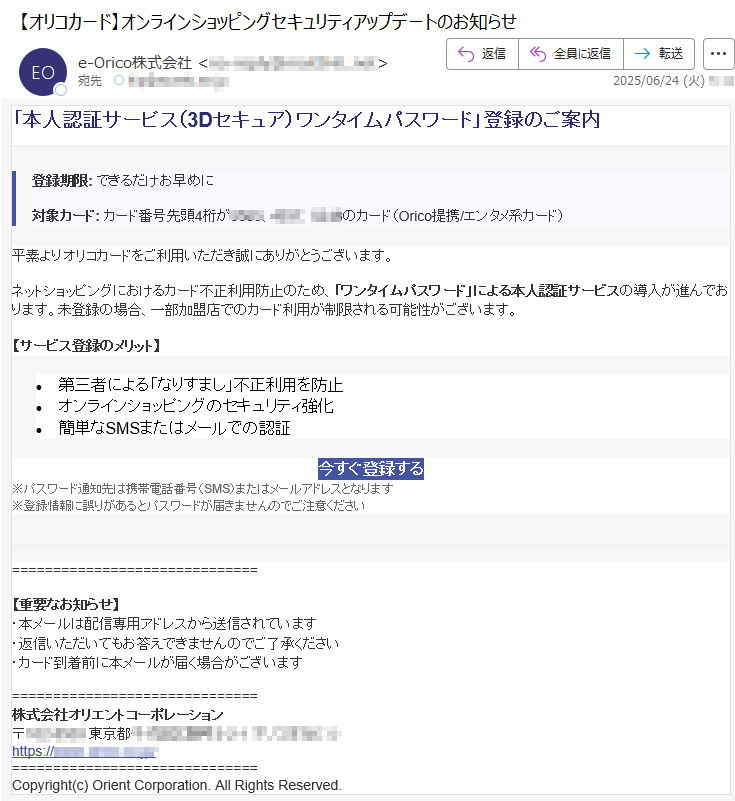Image resolution: width=735 pixels, height=801 pixels.
Task: Click the presence status circle beside 宛先
Action: 118,80
